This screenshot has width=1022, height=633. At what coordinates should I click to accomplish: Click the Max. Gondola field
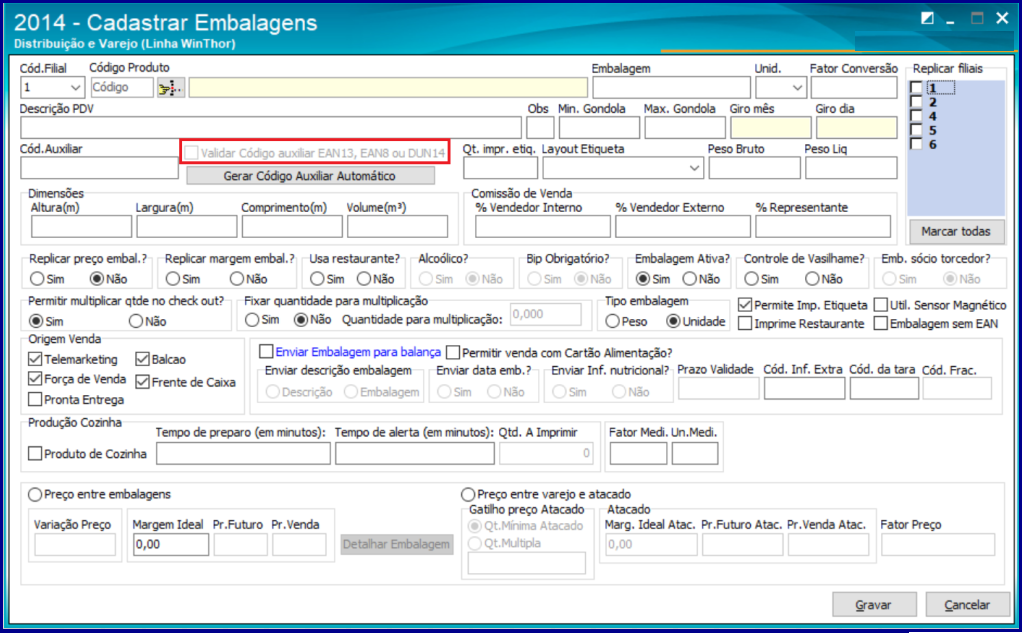click(685, 128)
